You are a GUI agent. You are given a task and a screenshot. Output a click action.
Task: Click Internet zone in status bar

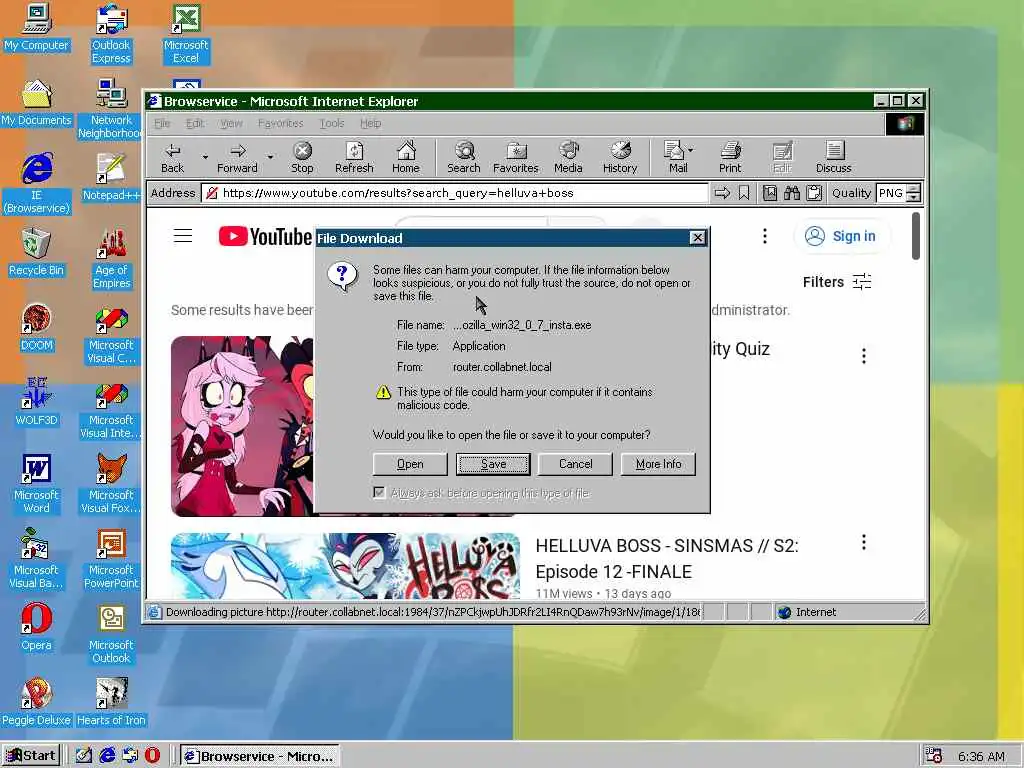807,612
